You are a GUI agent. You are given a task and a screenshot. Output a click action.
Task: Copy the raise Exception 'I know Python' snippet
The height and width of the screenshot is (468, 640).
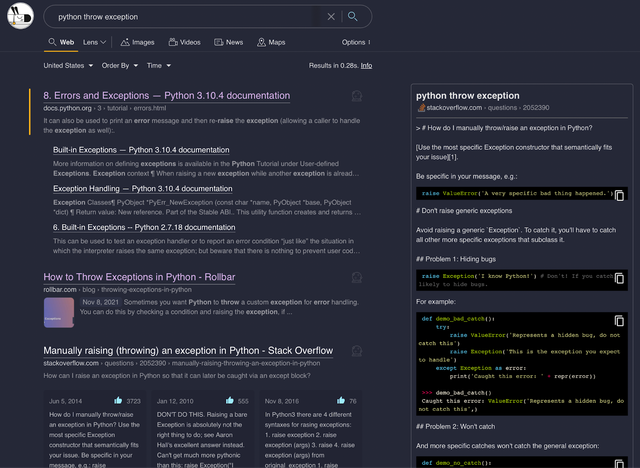click(x=619, y=278)
